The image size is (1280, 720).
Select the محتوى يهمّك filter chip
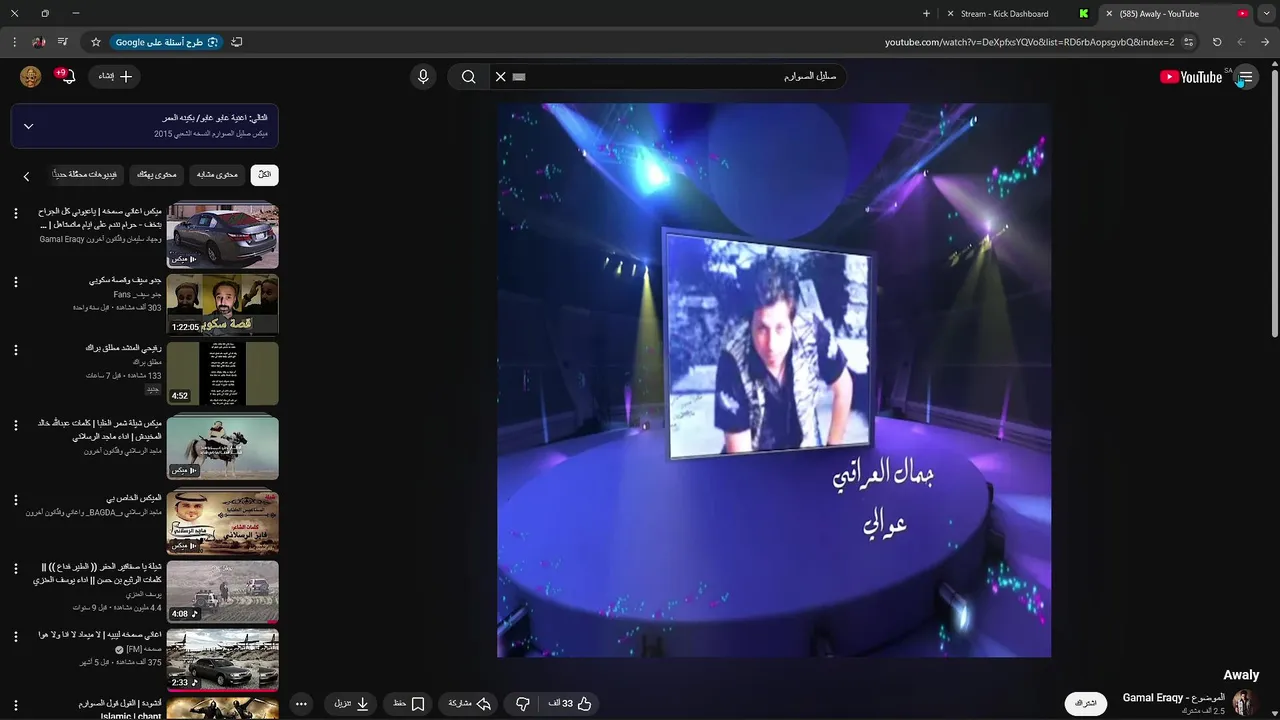pos(156,175)
